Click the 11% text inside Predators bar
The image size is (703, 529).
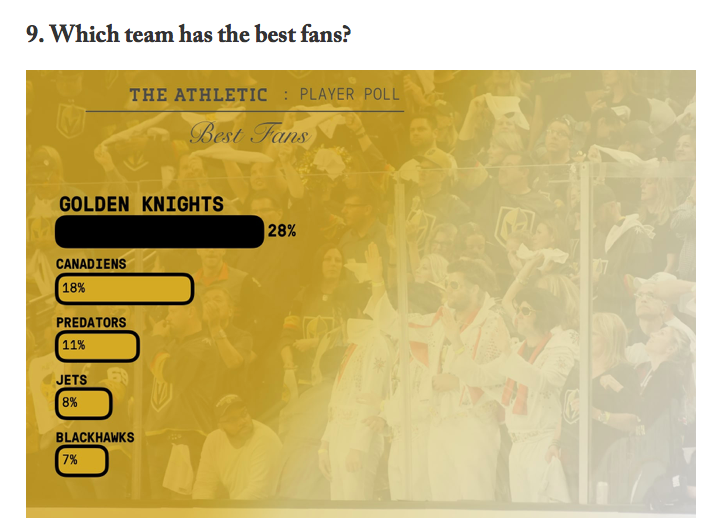[x=74, y=345]
